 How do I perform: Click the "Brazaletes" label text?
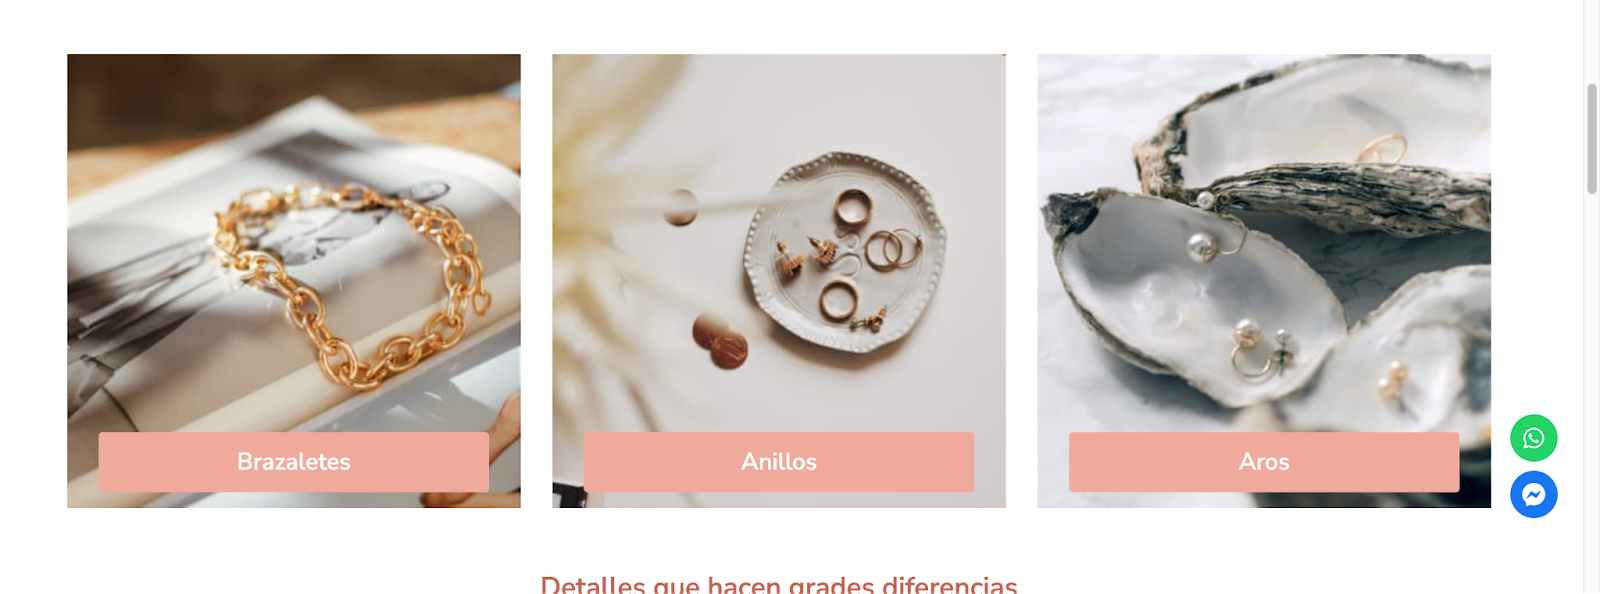[293, 462]
